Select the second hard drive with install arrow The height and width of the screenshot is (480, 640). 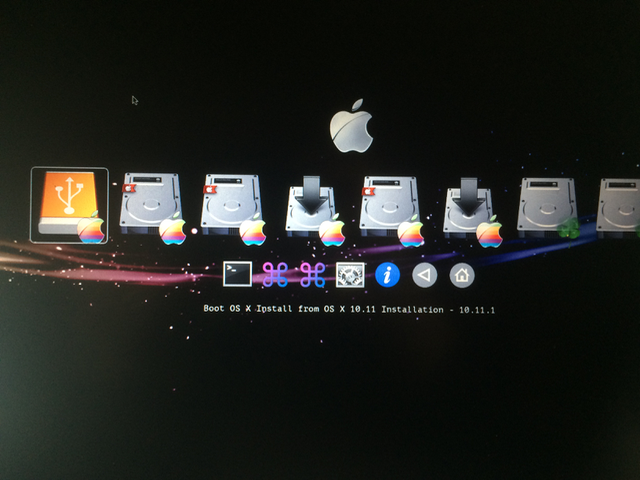(473, 212)
